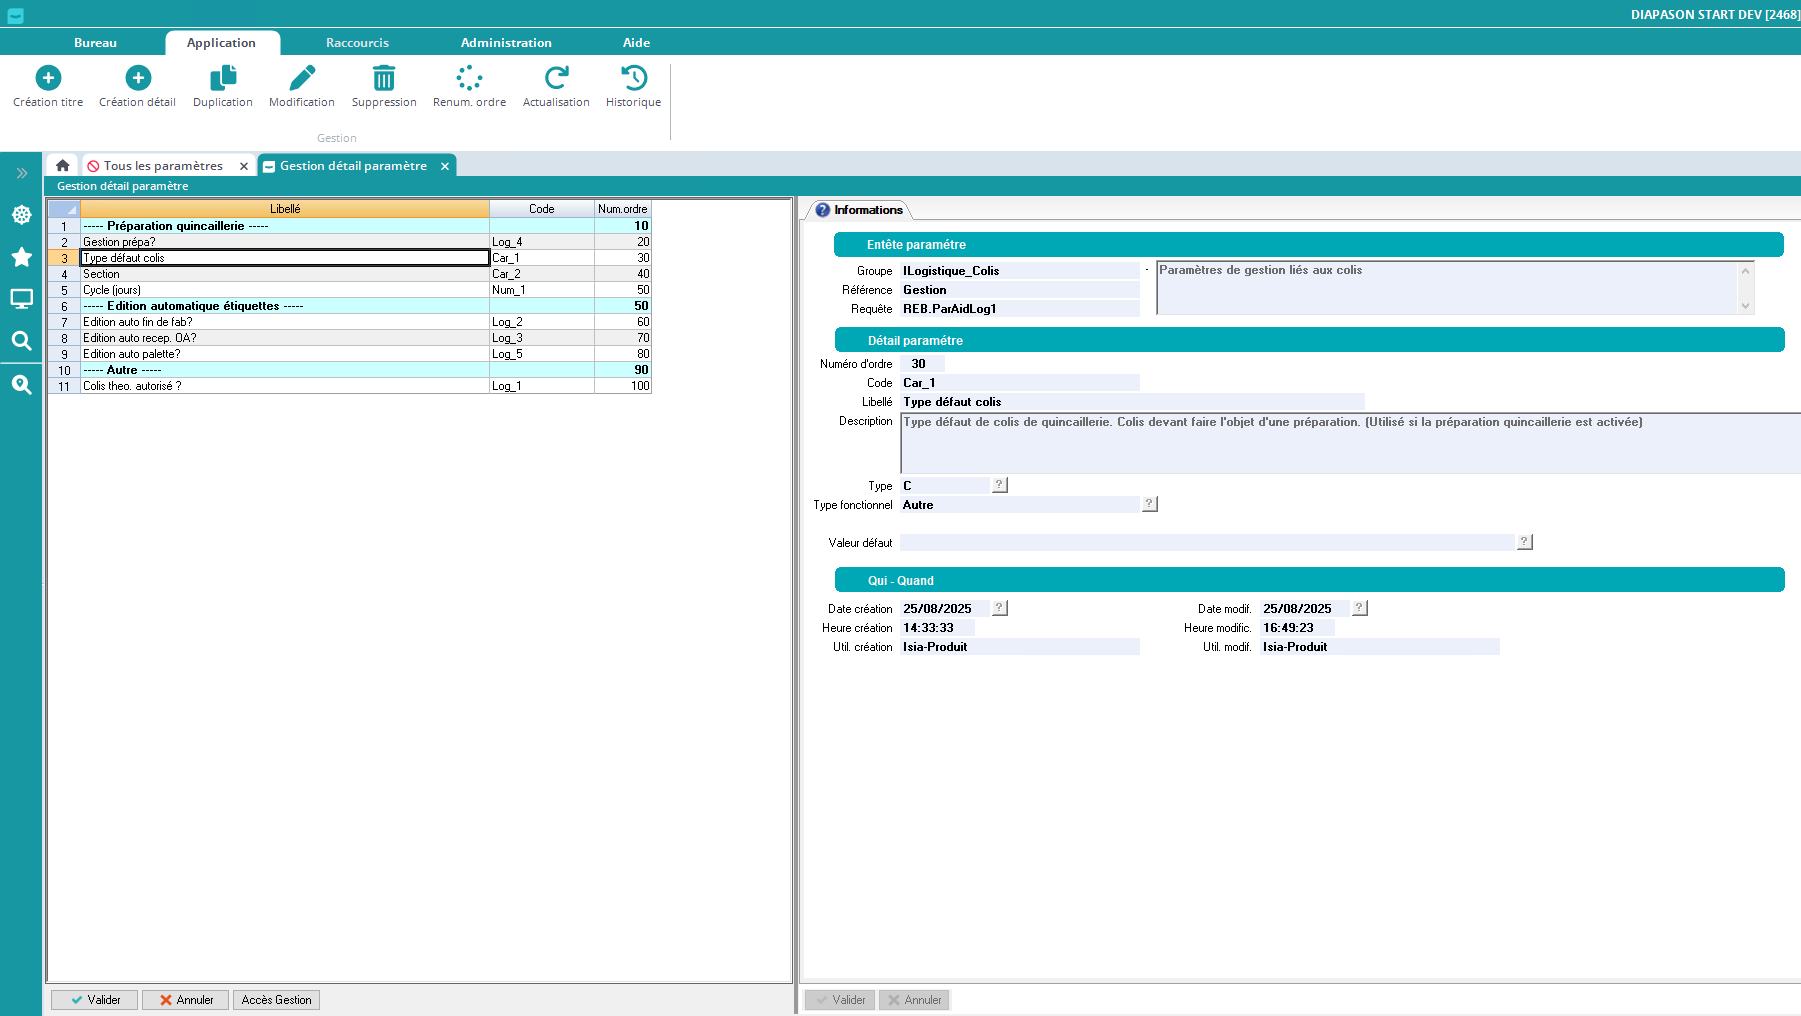Select the Duplication tool

tap(223, 78)
